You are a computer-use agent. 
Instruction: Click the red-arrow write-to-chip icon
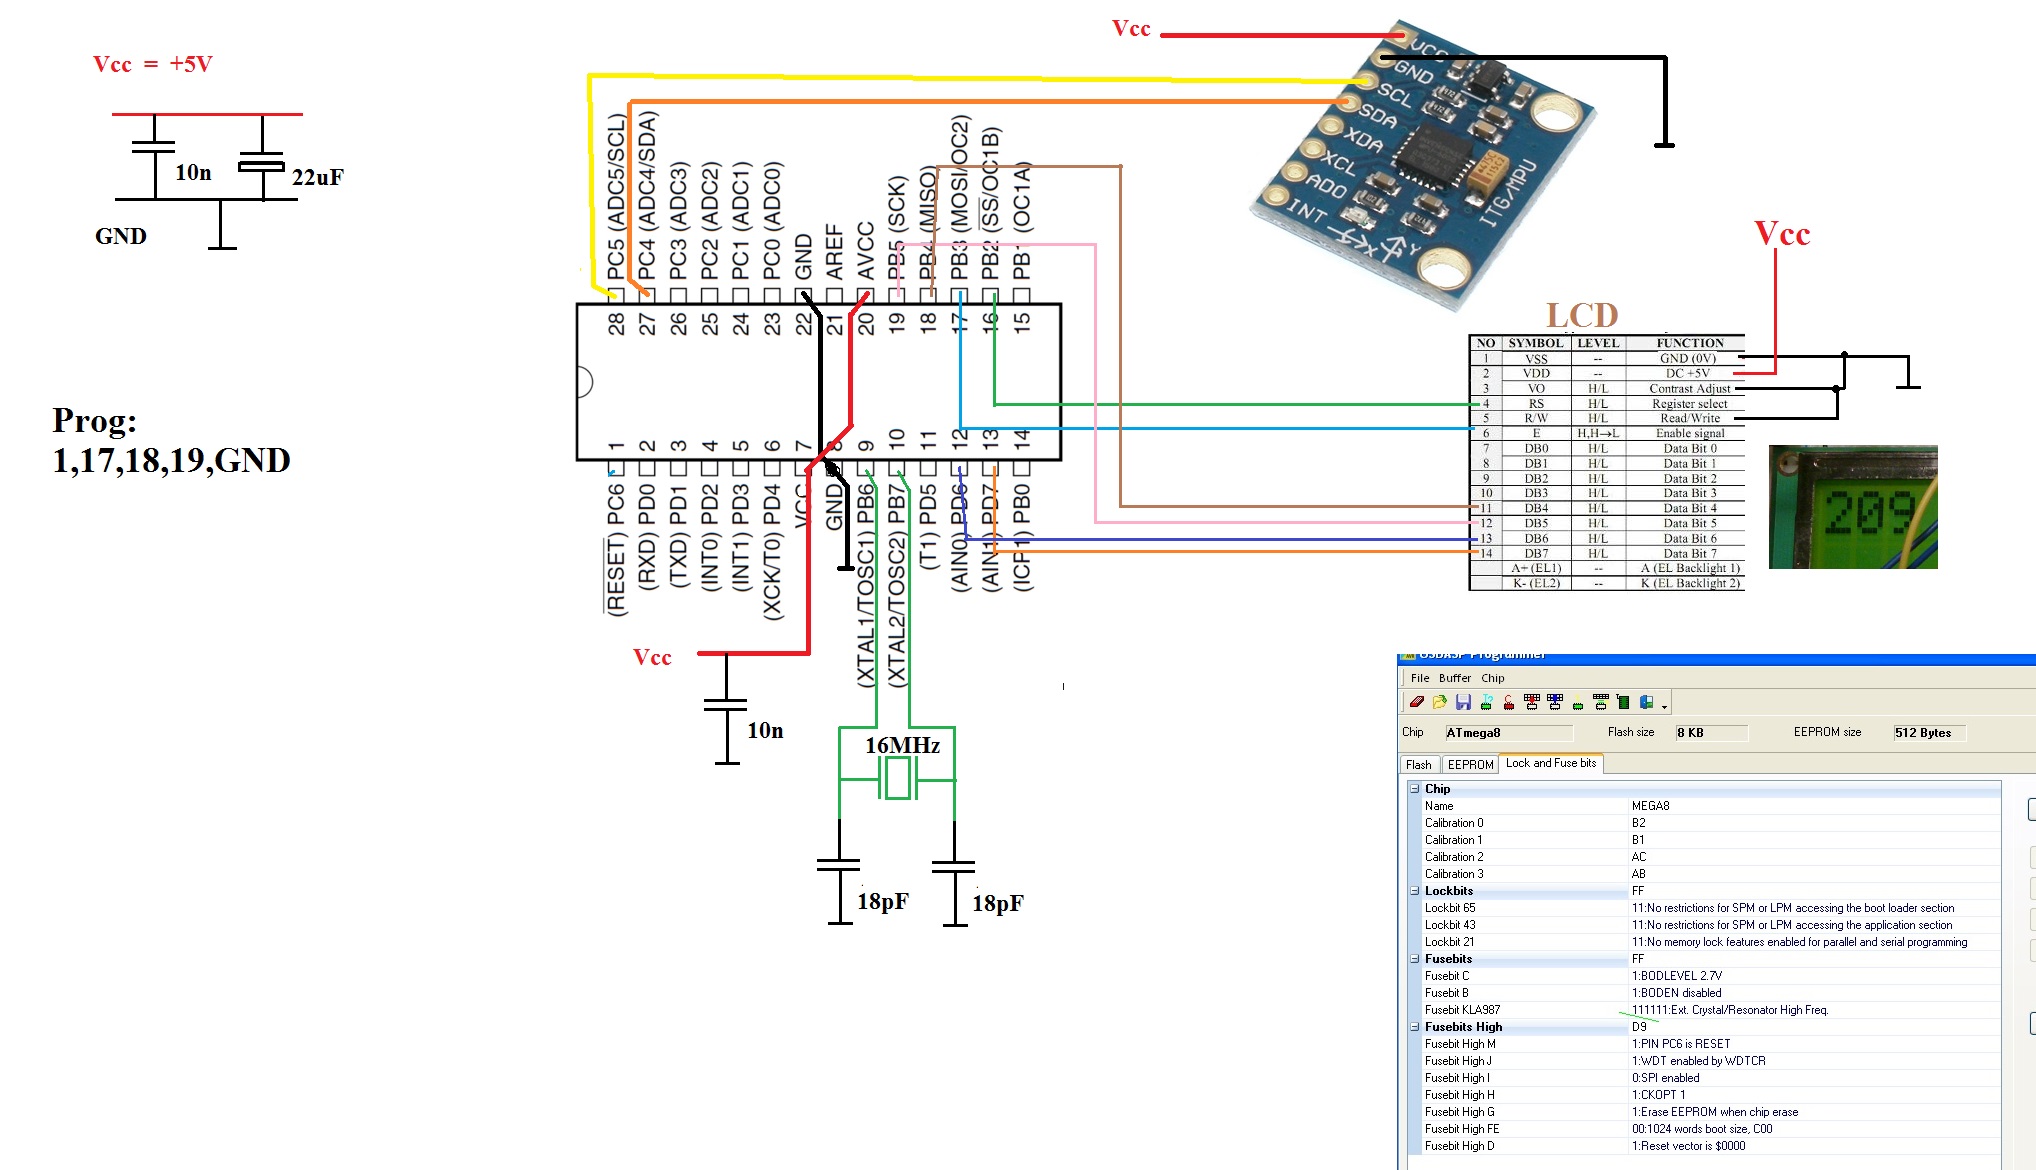(1532, 702)
